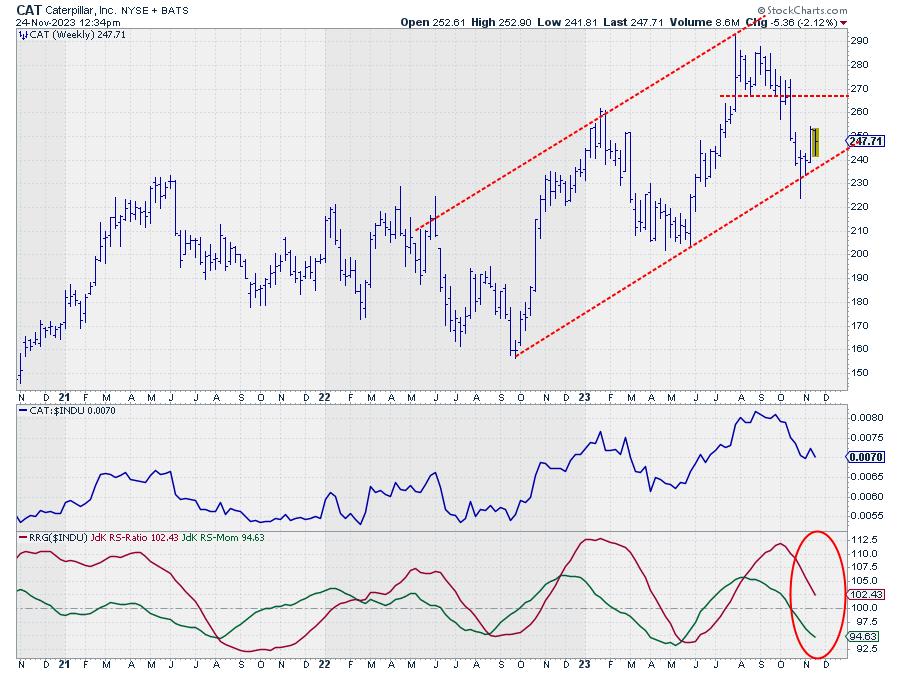
Task: Click the 94.63 RS-Mom value tag
Action: pos(865,635)
